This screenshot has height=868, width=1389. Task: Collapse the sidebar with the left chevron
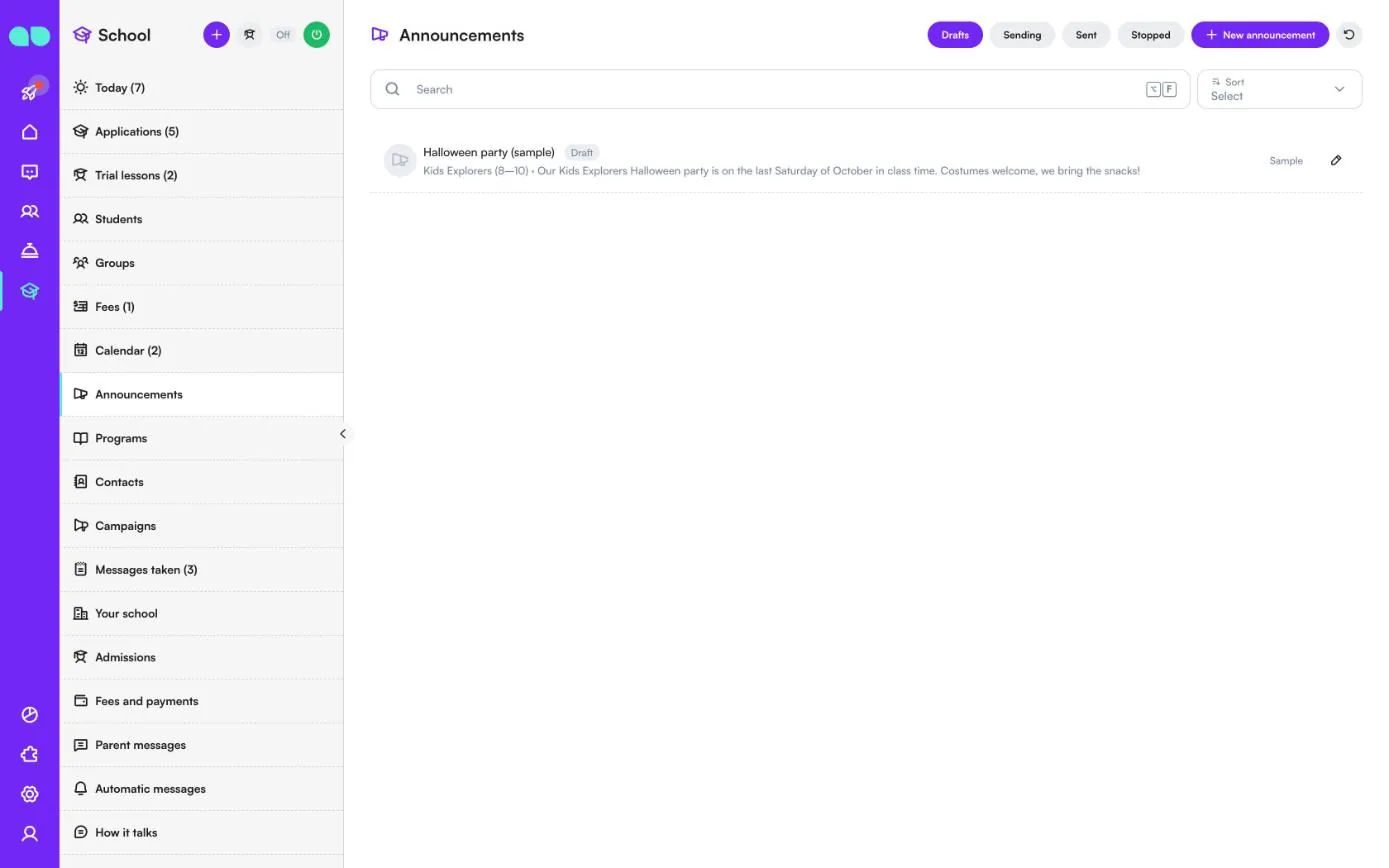(x=342, y=434)
